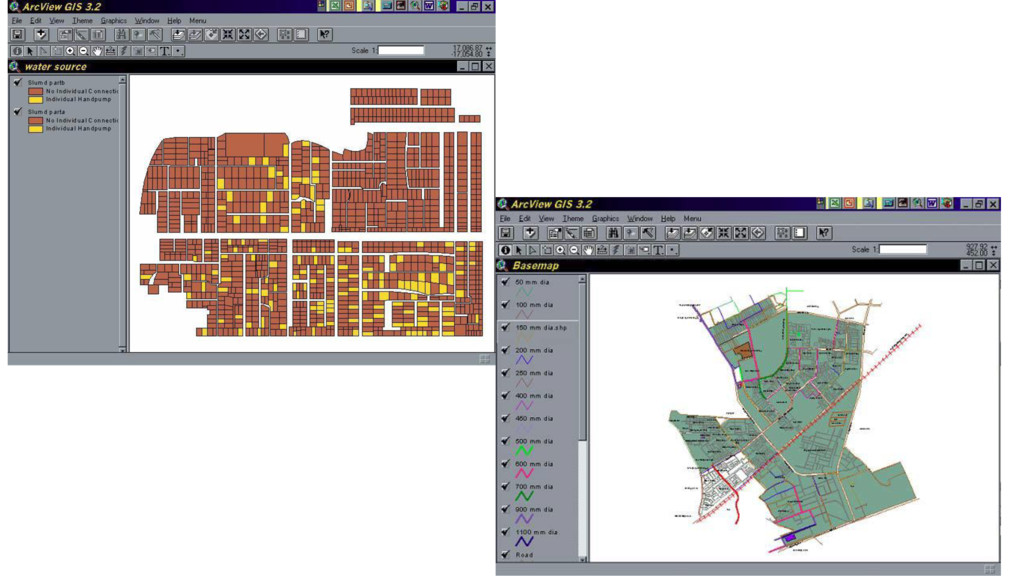Screen dimensions: 1024x576
Task: Click Add Theme icon in Basemap window
Action: point(530,233)
